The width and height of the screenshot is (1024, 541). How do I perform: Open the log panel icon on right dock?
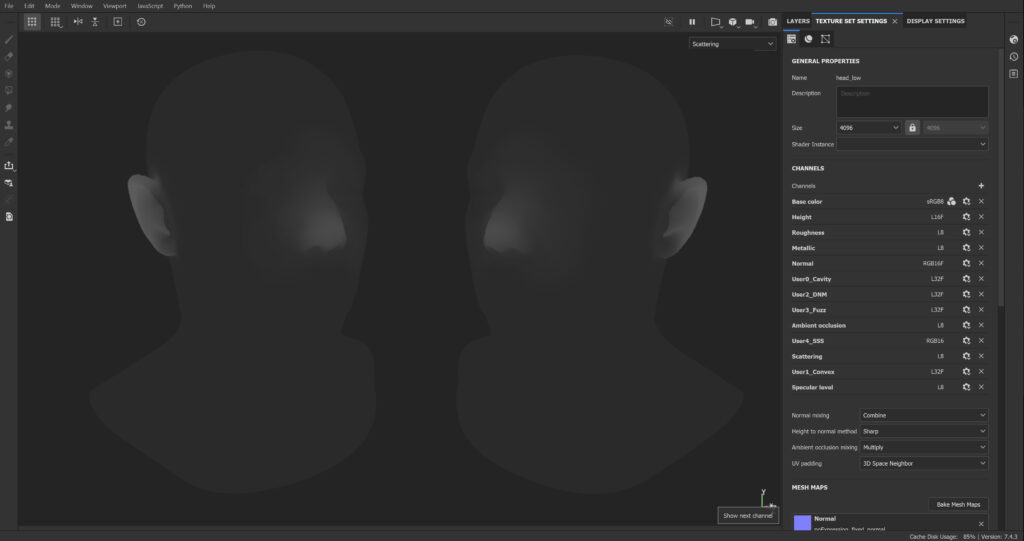1014,74
